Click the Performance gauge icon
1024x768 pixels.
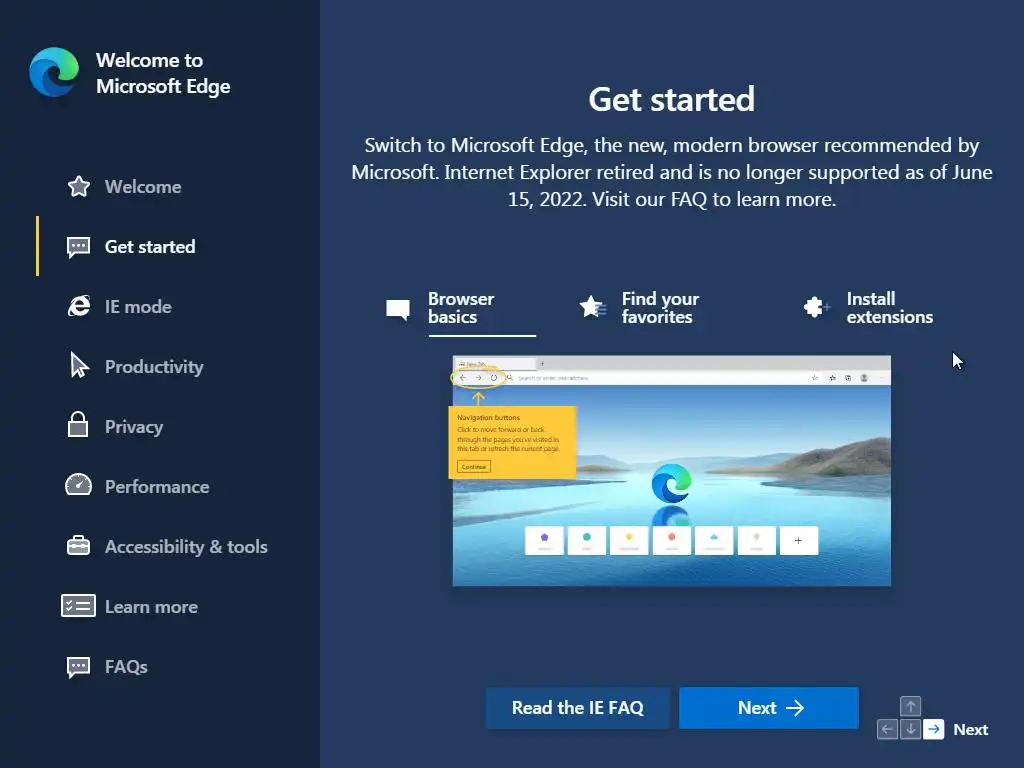pos(78,485)
